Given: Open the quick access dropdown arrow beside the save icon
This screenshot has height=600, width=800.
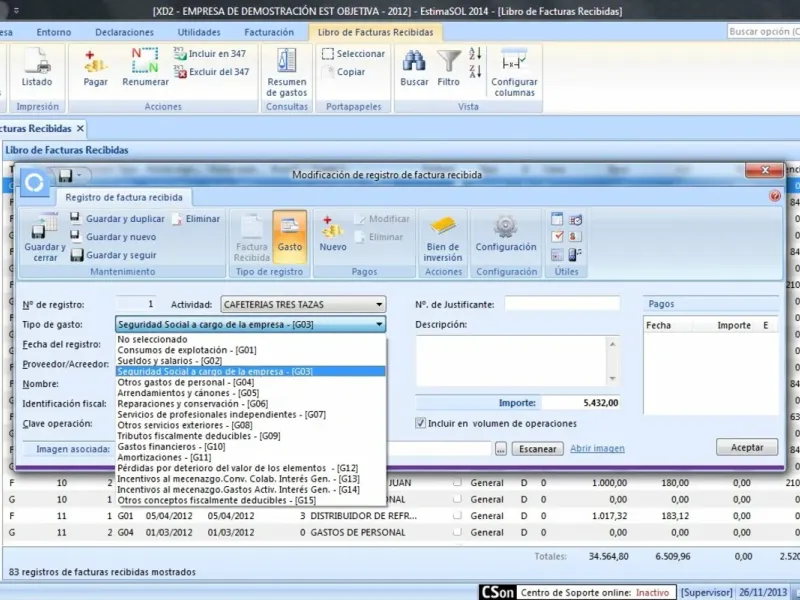Looking at the screenshot, I should [80, 176].
